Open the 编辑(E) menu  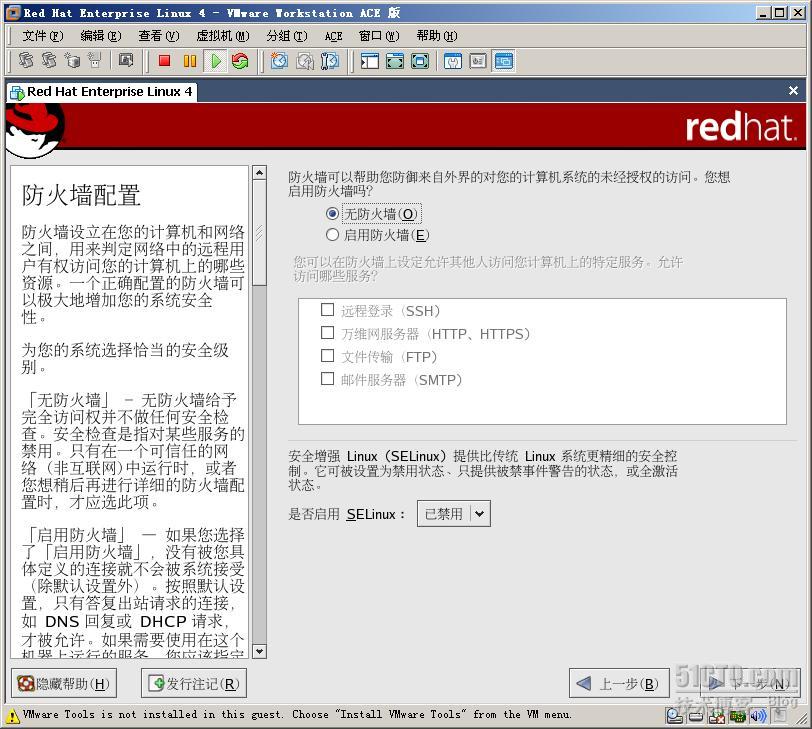tap(101, 36)
